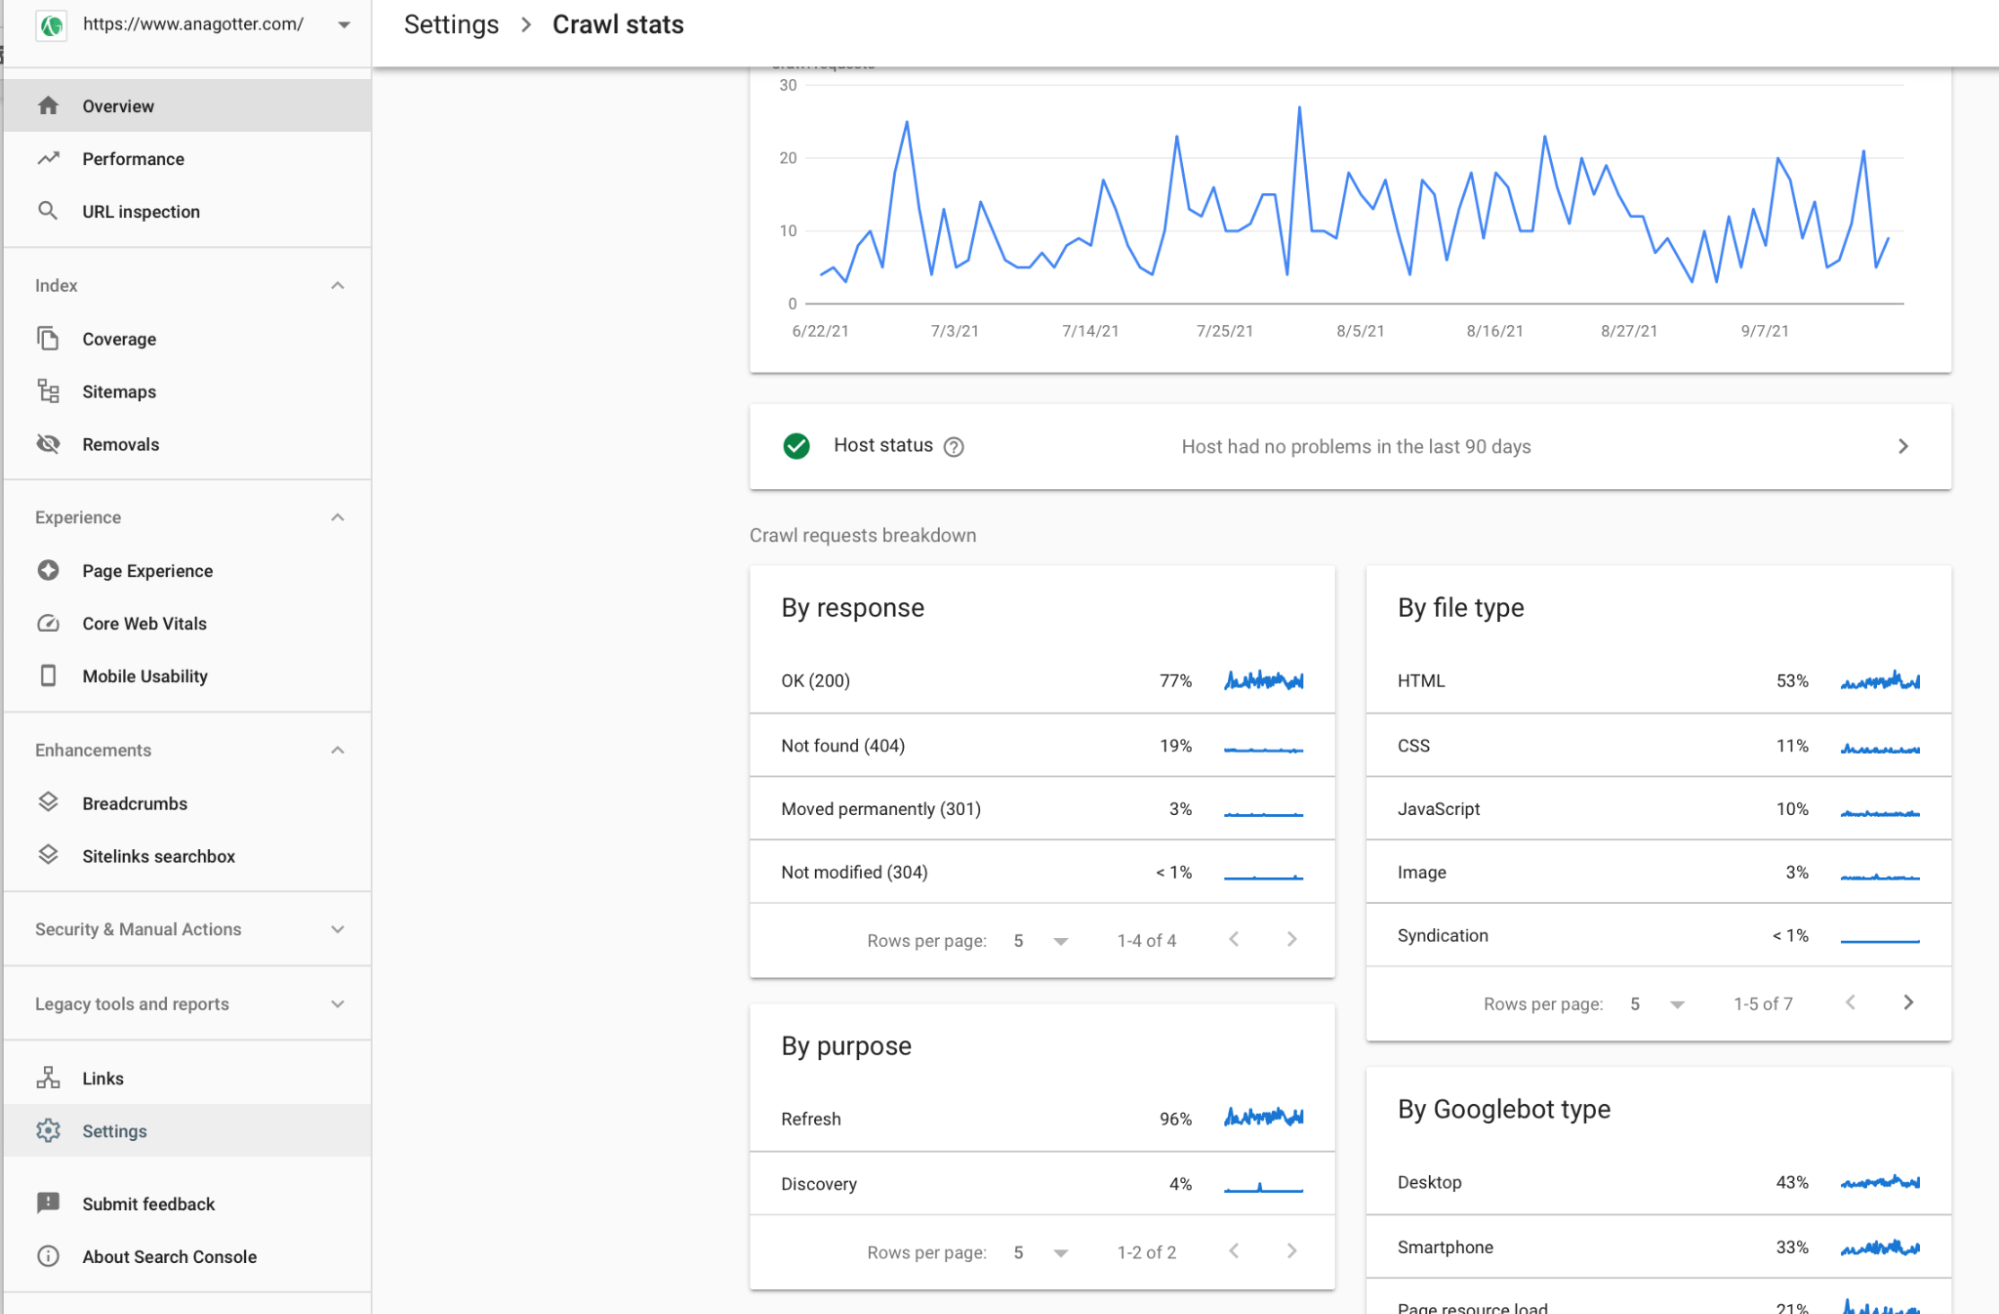Open Page Experience via its compass icon
This screenshot has height=1314, width=1999.
48,570
